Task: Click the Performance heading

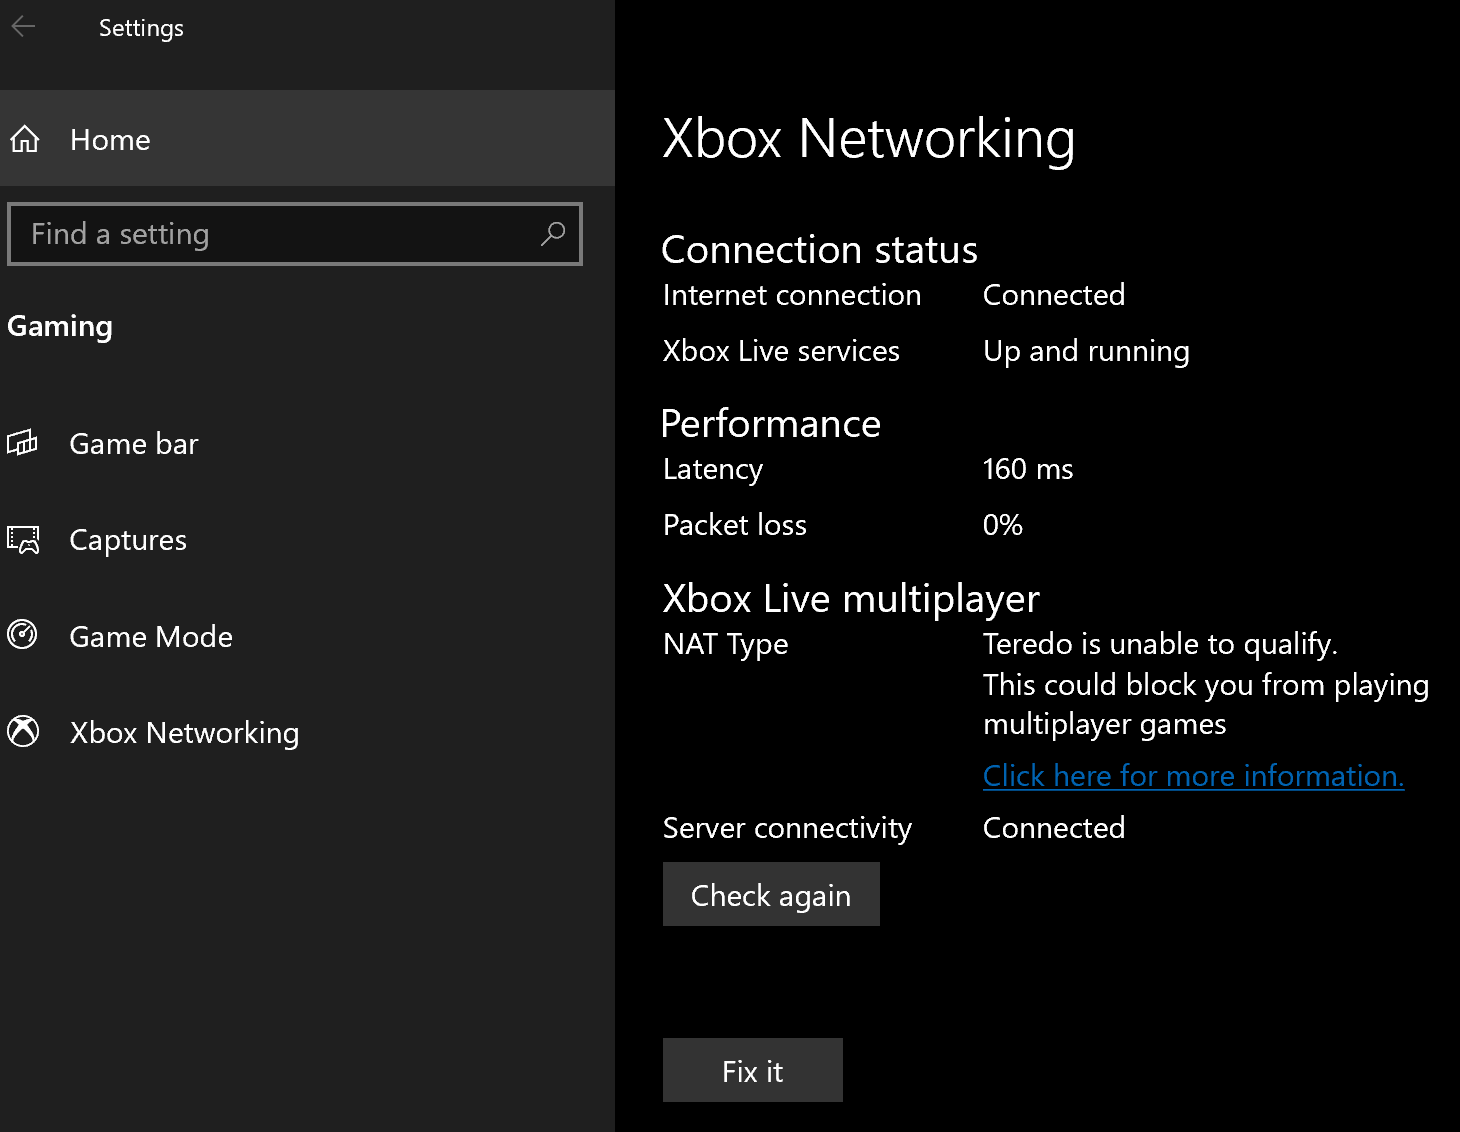Action: [771, 424]
